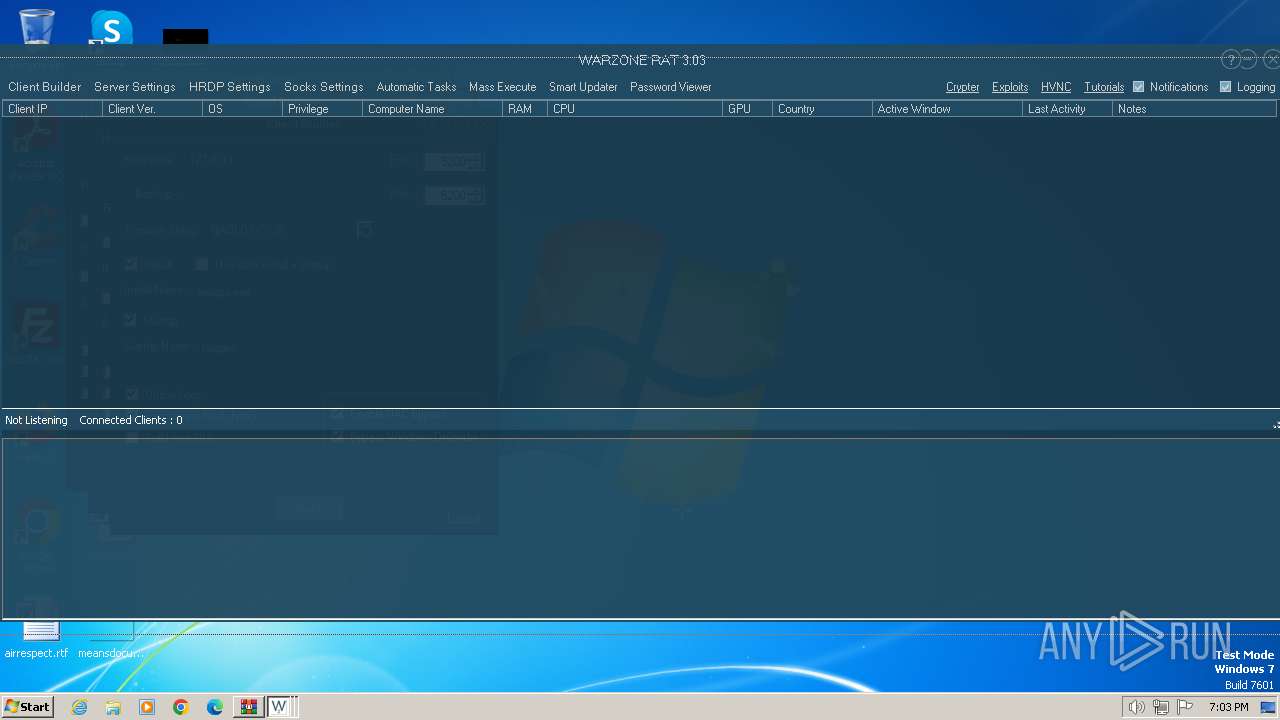1280x720 pixels.
Task: Open Mass Execute menu
Action: [x=502, y=87]
